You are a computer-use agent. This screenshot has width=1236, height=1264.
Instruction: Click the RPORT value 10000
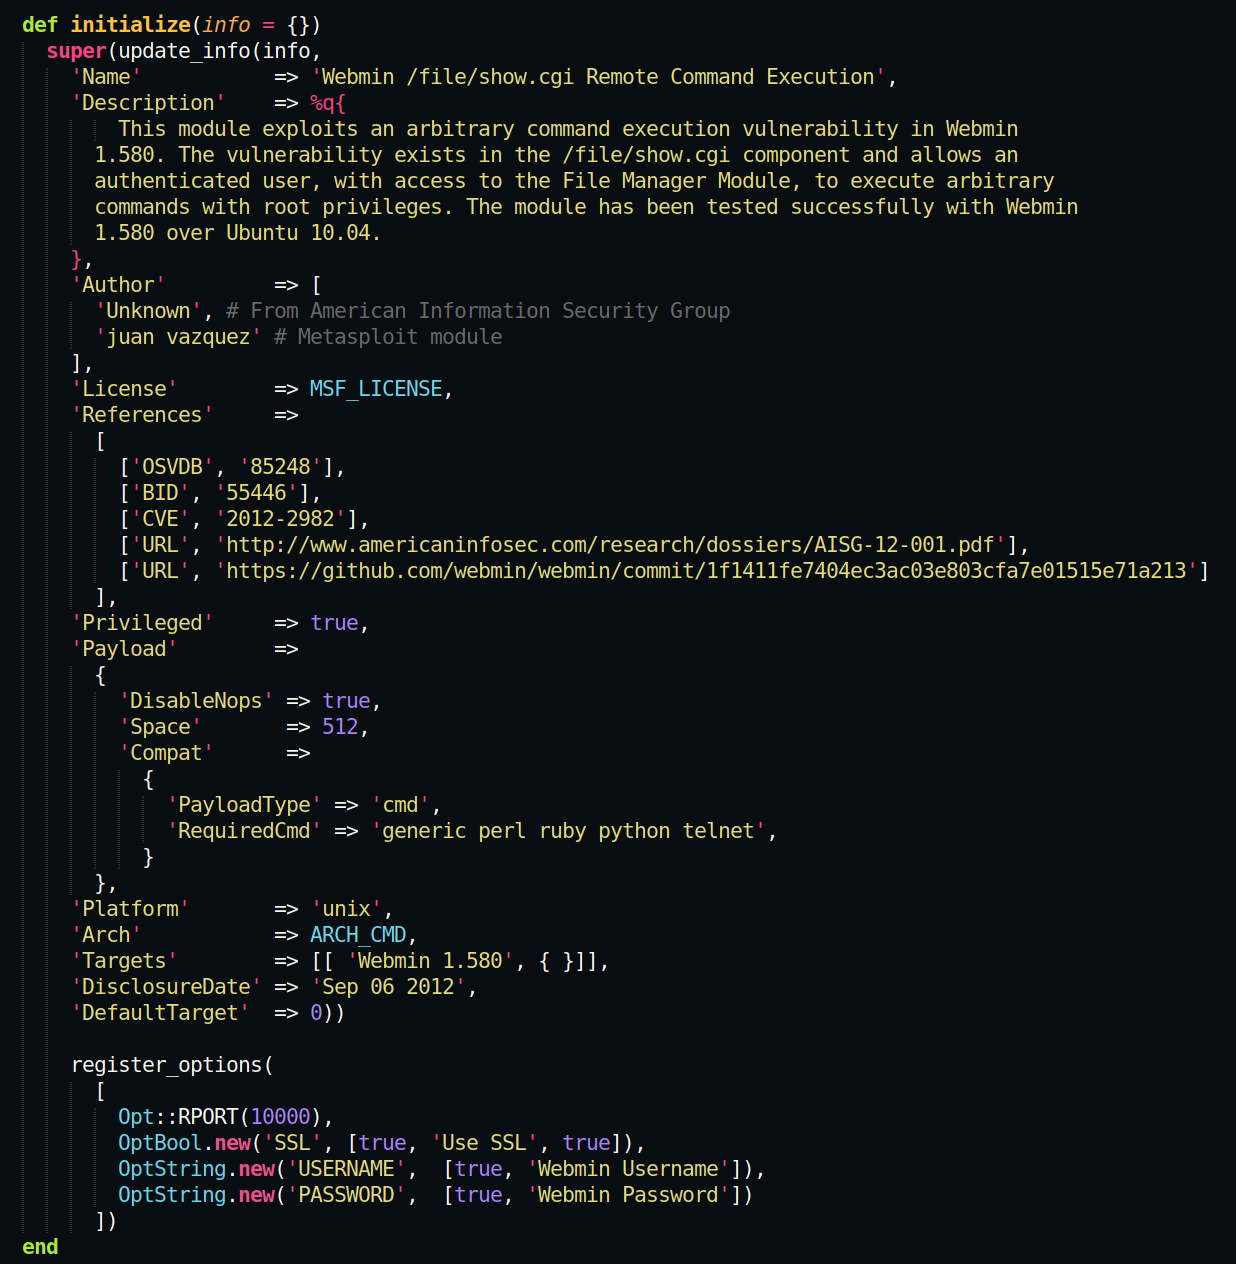(280, 1117)
